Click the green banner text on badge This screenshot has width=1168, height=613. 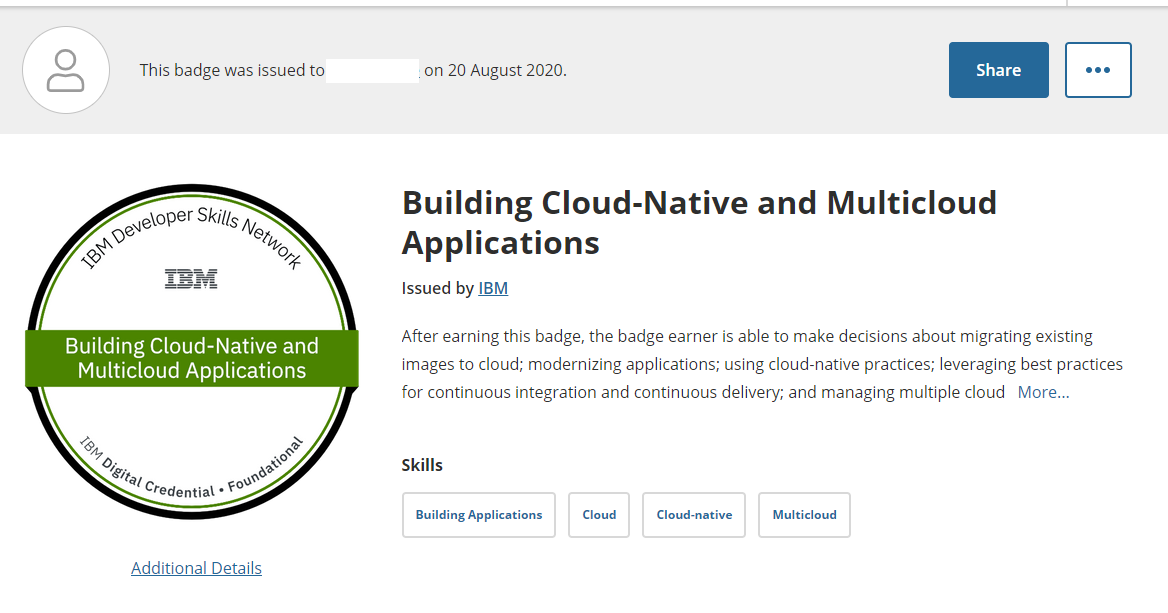click(x=192, y=358)
